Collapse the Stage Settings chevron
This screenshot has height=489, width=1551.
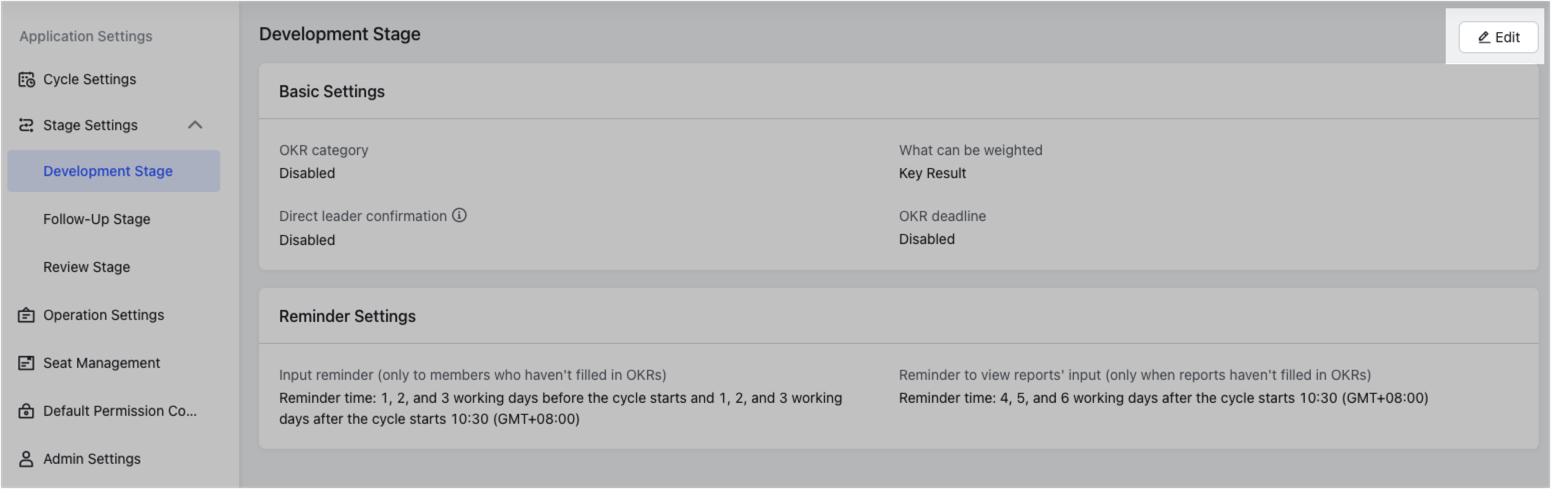pos(195,125)
